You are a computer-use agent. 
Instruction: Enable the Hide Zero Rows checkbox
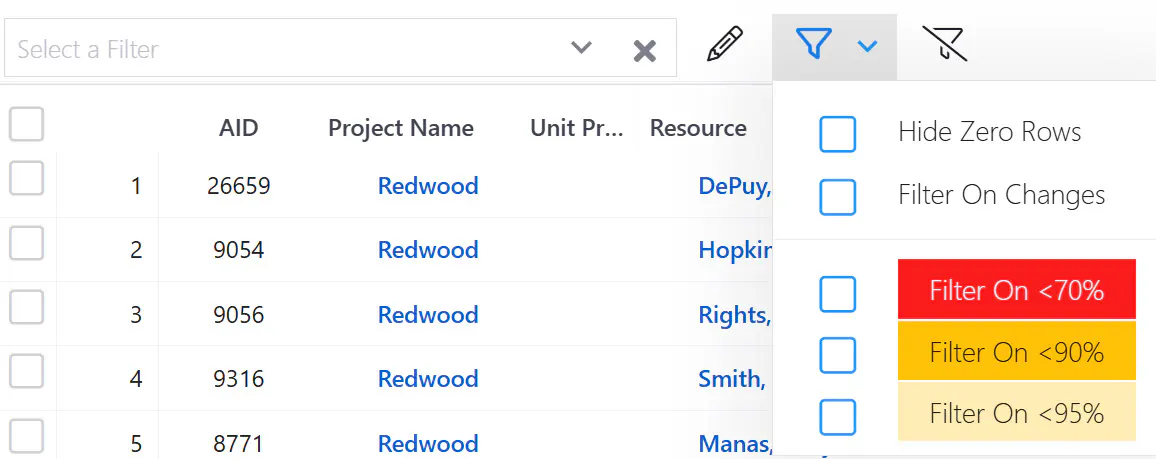(838, 133)
